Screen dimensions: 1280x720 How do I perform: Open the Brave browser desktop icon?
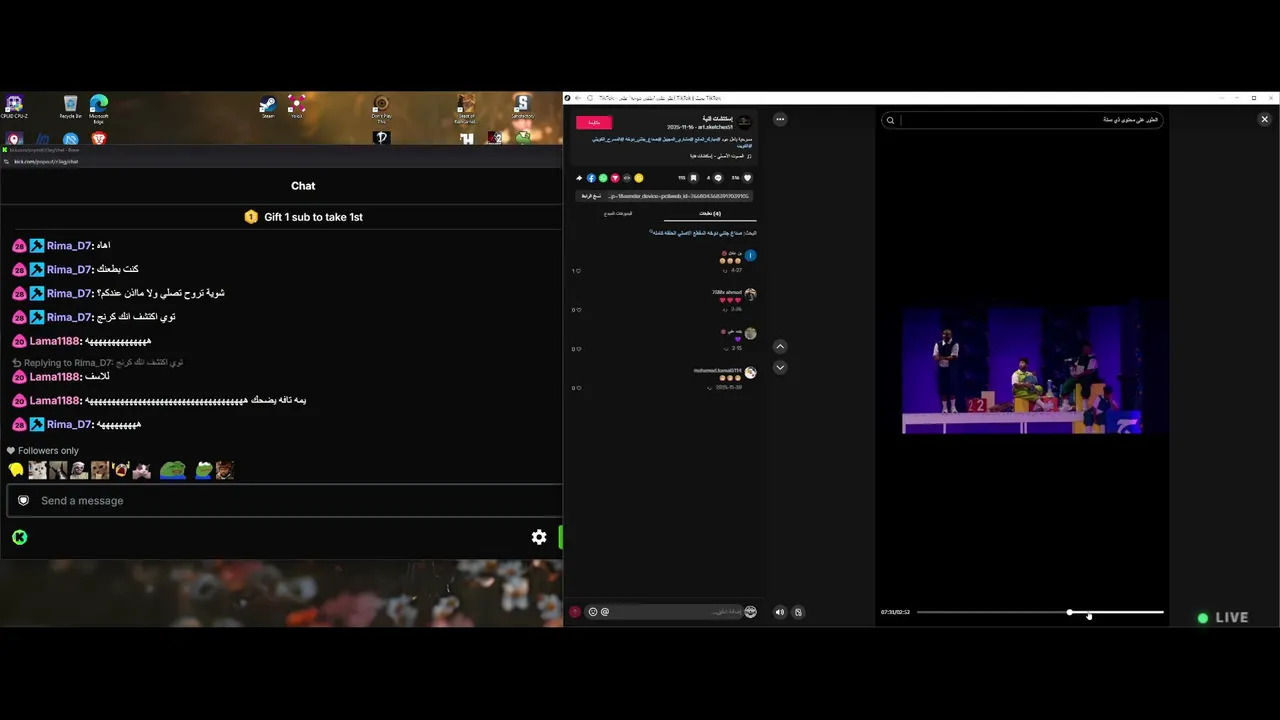coord(98,139)
